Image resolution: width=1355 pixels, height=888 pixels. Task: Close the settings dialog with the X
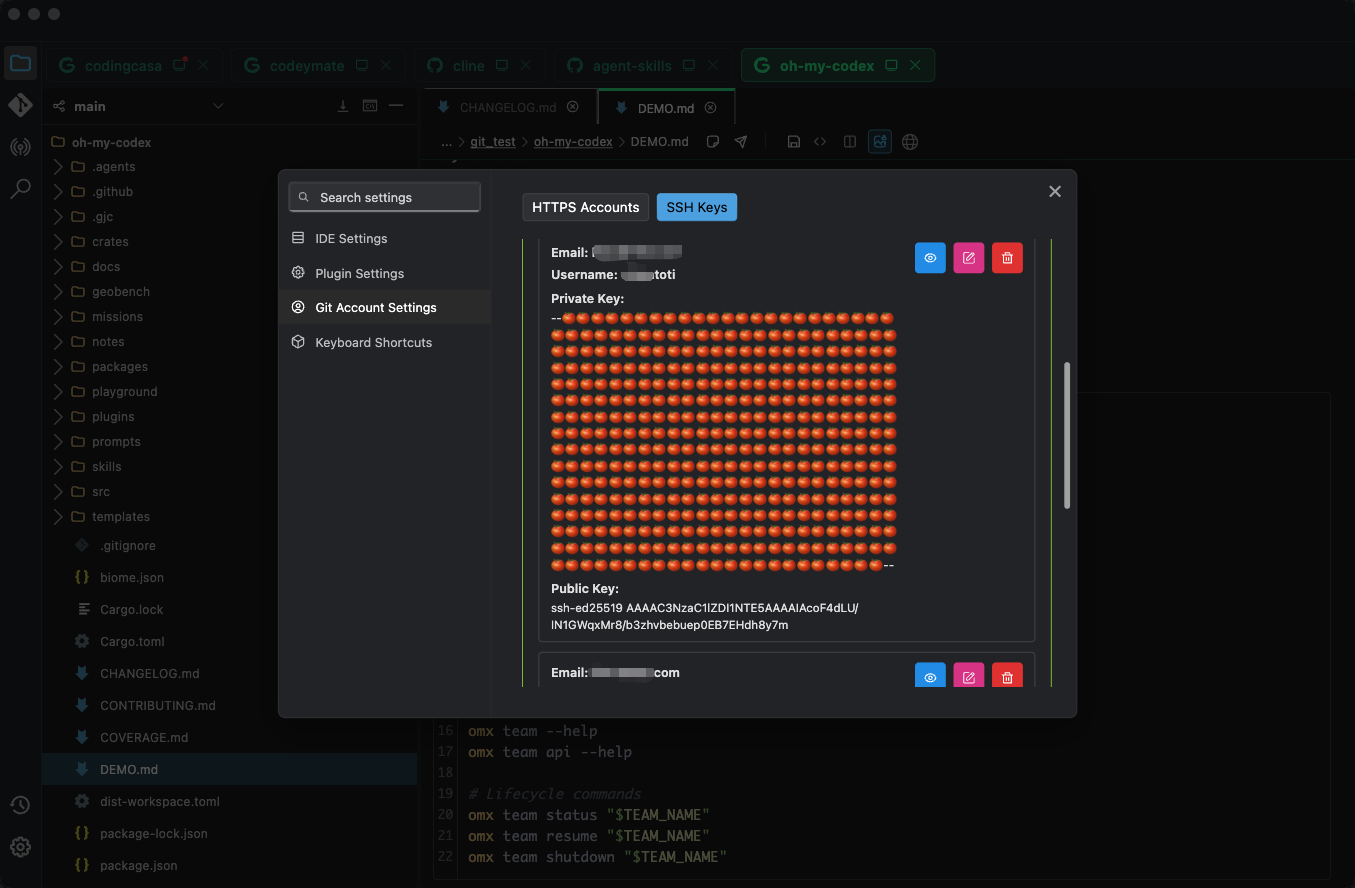pyautogui.click(x=1054, y=191)
